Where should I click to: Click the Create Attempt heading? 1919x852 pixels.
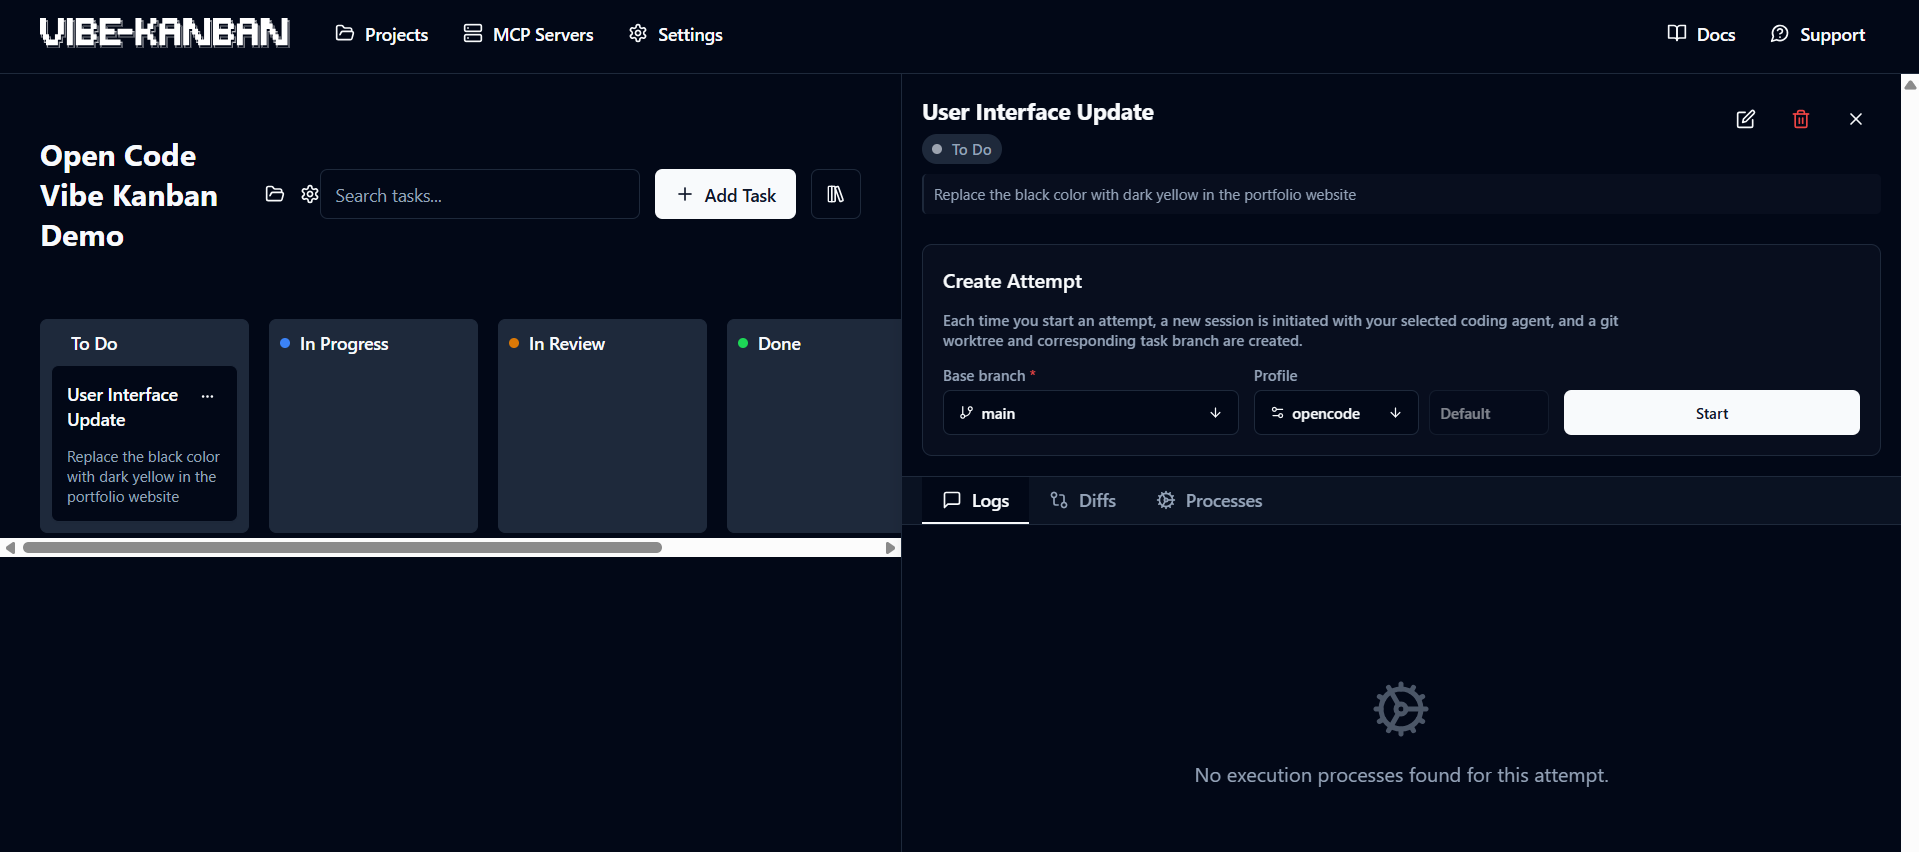tap(1012, 281)
